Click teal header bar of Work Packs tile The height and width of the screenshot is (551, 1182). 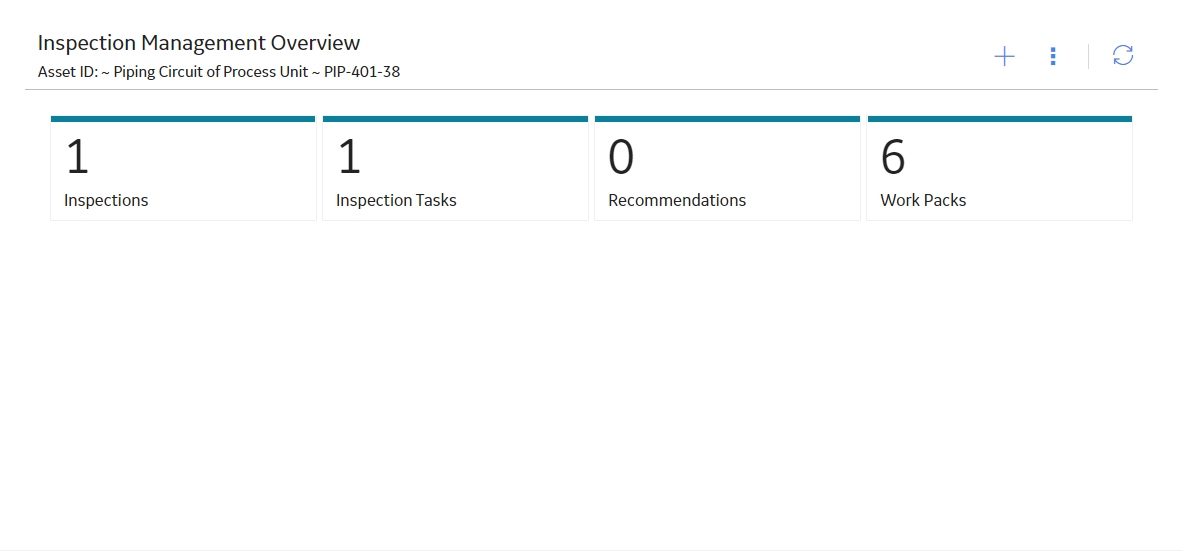pos(1000,119)
